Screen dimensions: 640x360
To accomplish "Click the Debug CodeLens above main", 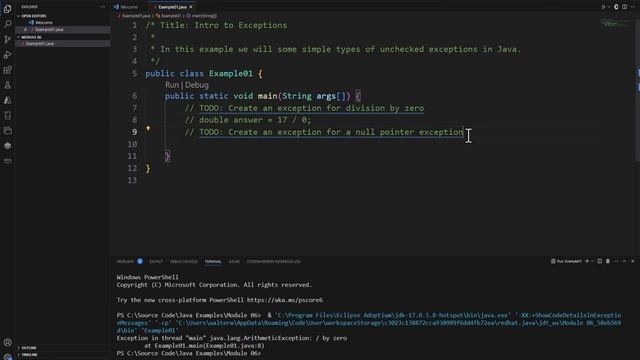I will coord(197,85).
